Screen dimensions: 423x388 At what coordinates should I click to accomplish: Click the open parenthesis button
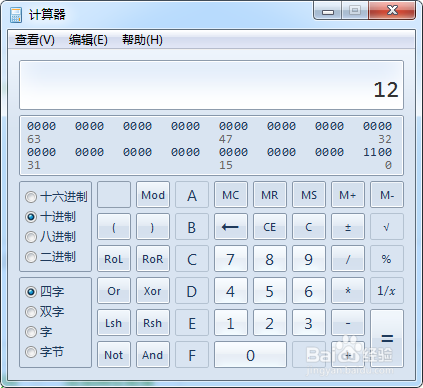tap(114, 227)
